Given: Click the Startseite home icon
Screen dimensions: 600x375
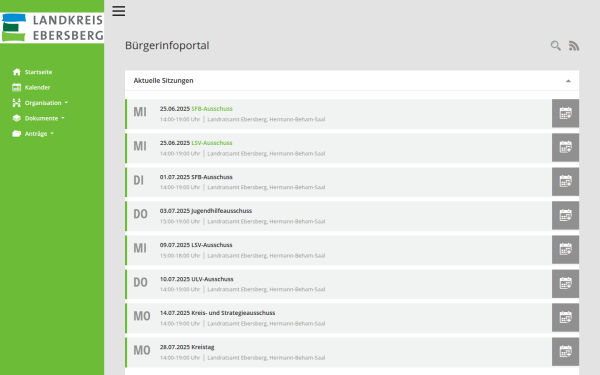Looking at the screenshot, I should [16, 72].
